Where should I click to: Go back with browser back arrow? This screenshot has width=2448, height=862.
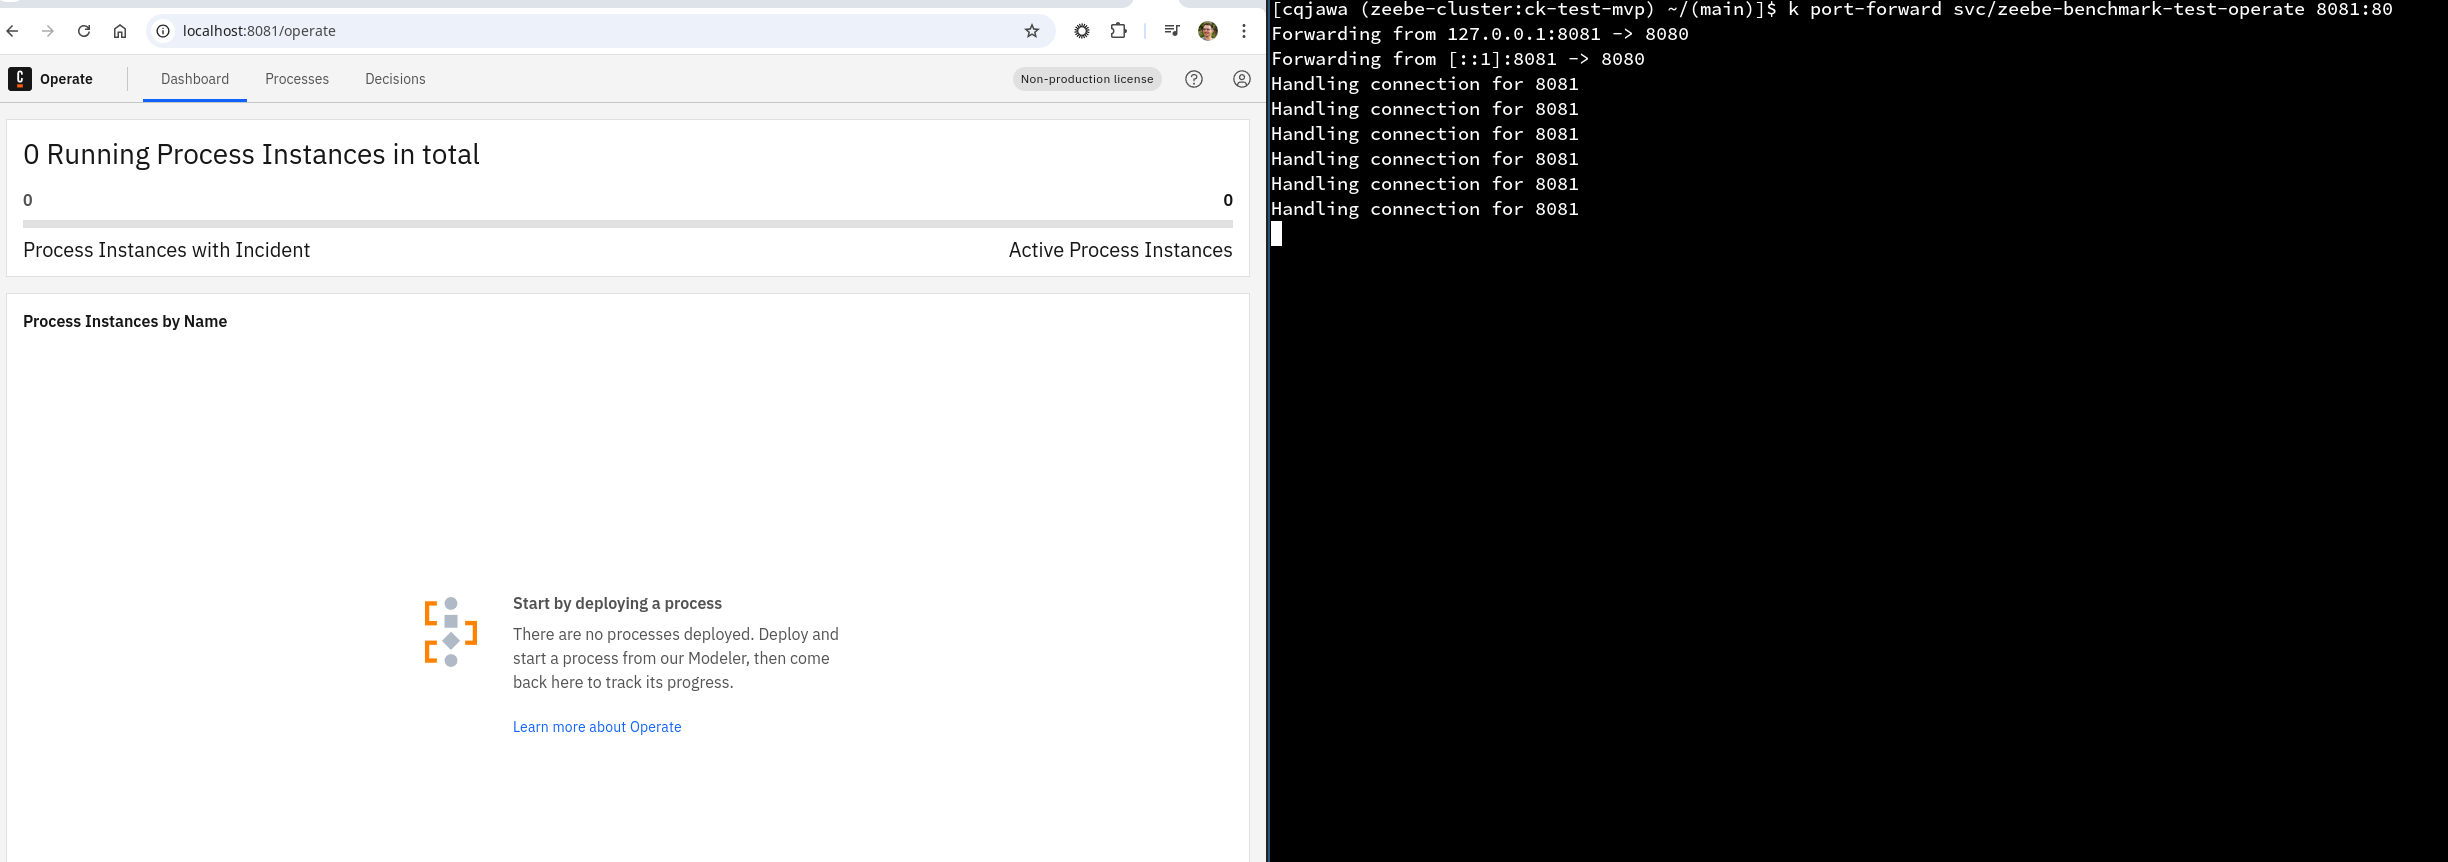coord(12,31)
